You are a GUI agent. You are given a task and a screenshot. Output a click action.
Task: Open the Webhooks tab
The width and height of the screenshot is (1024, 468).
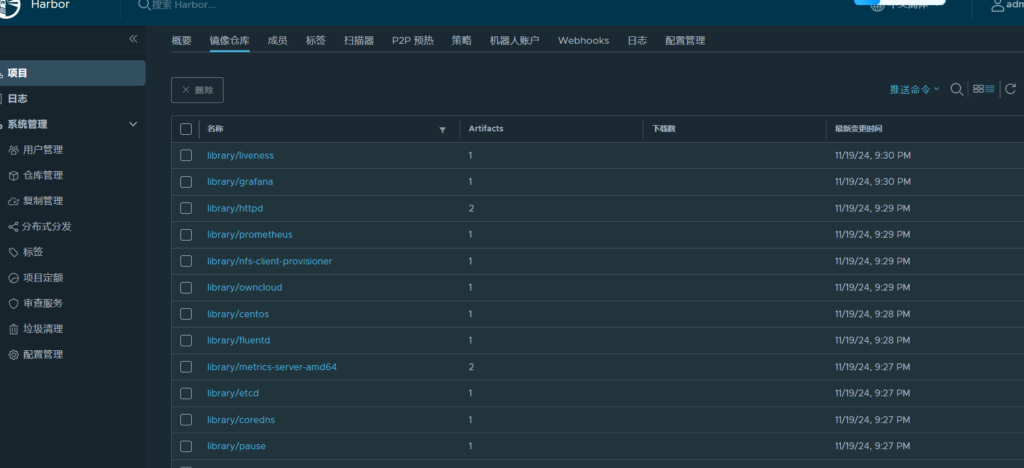point(583,41)
